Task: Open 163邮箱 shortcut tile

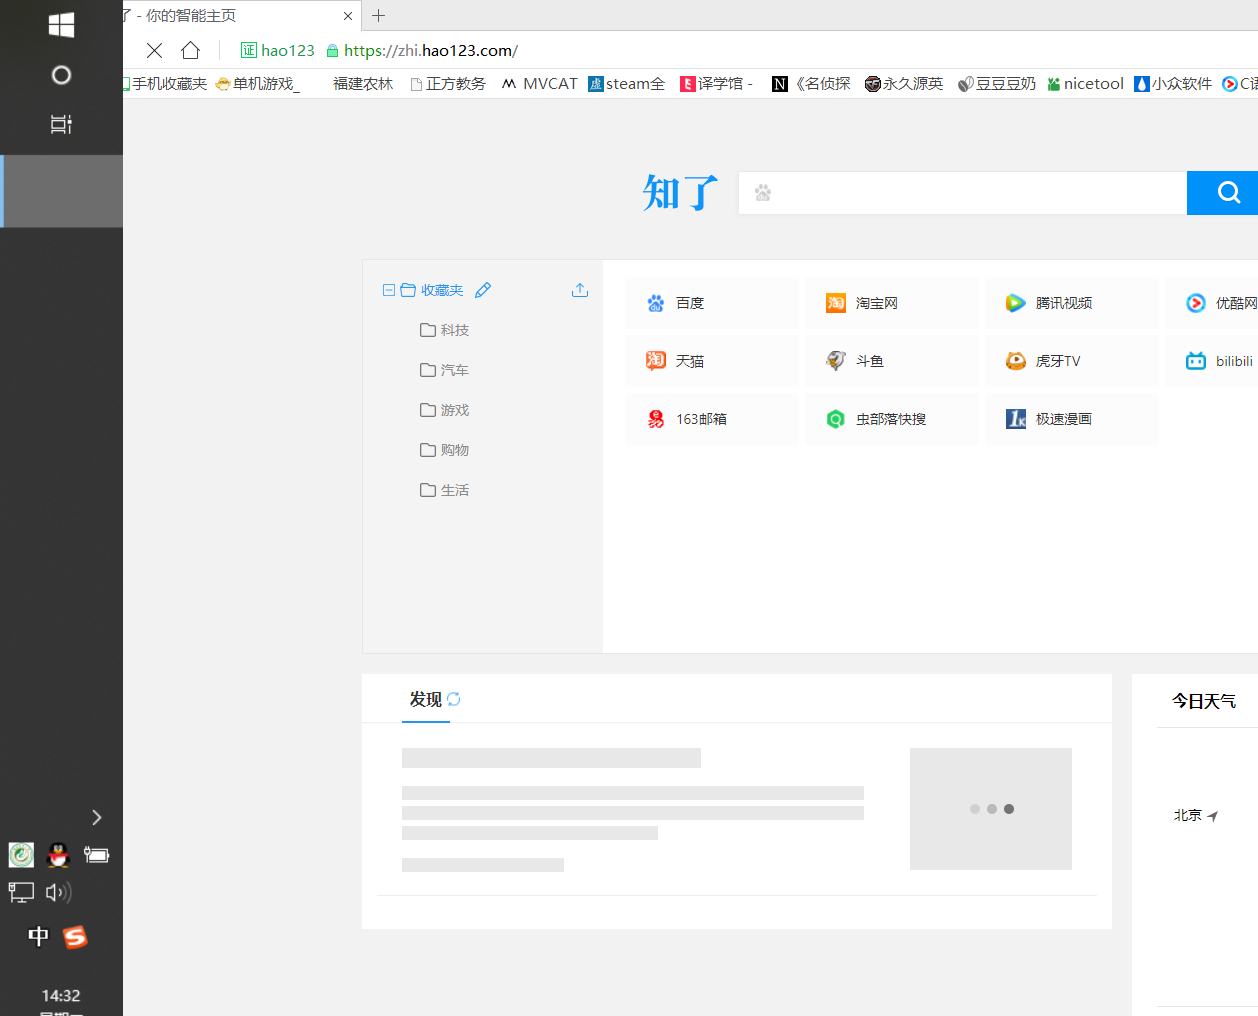Action: (712, 419)
